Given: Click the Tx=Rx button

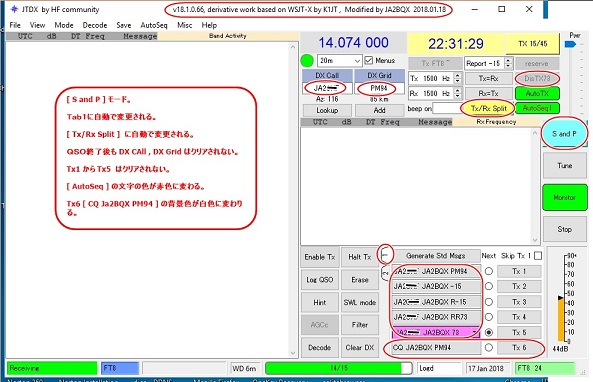Looking at the screenshot, I should click(x=489, y=78).
